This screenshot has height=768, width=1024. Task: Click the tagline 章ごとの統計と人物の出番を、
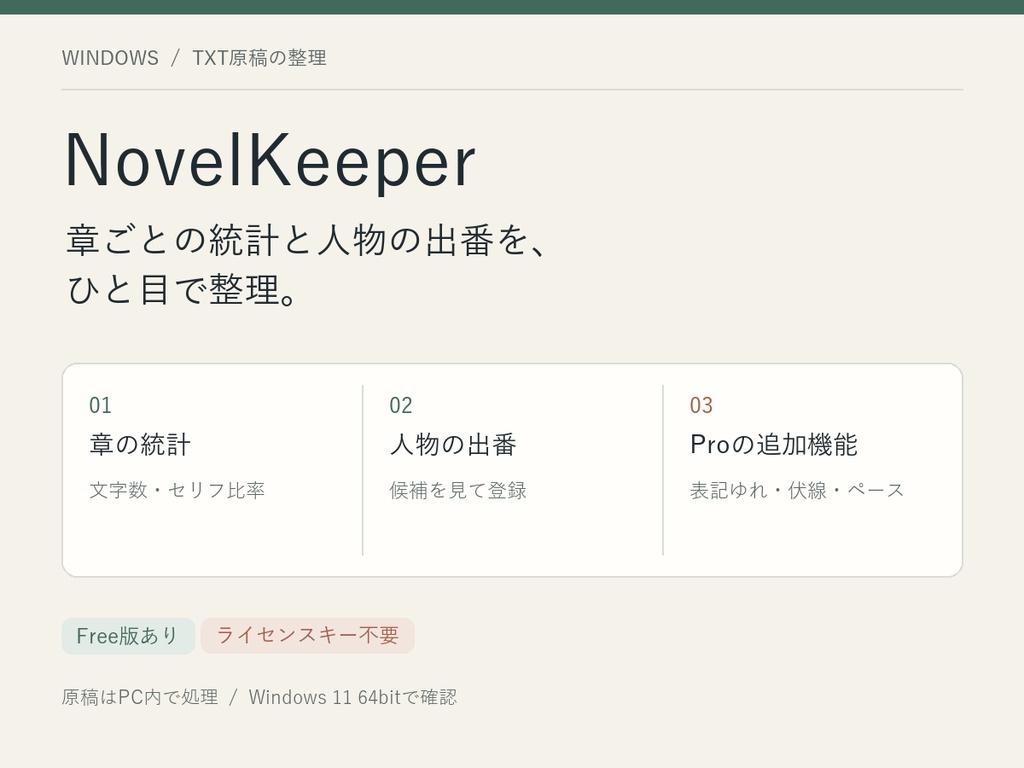click(x=306, y=240)
